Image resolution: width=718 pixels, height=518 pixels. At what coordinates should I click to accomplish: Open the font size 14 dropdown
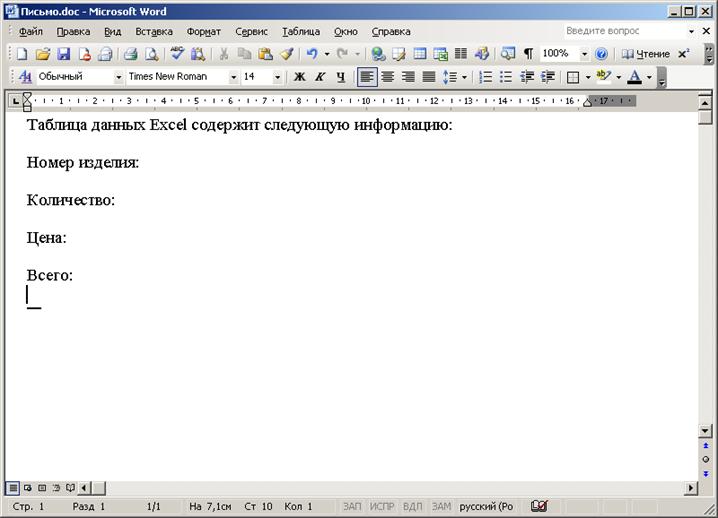277,77
